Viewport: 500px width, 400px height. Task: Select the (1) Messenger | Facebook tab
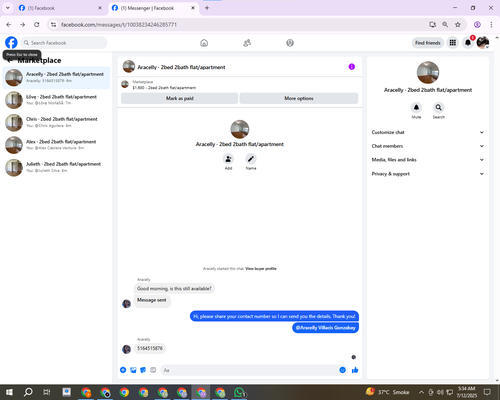(154, 8)
